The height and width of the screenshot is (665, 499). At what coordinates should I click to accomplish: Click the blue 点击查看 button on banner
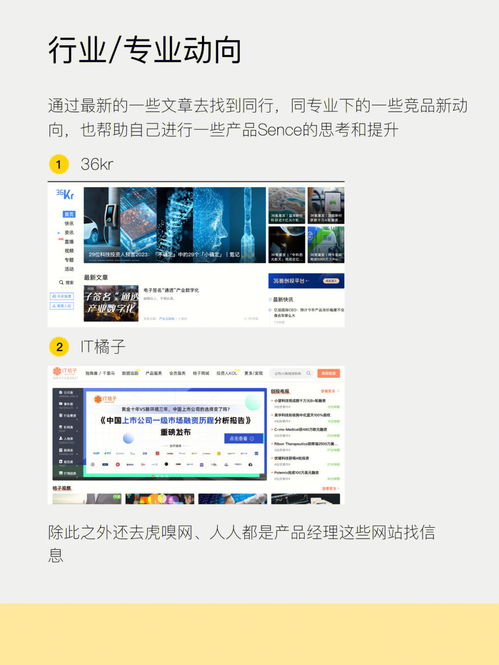tap(243, 439)
